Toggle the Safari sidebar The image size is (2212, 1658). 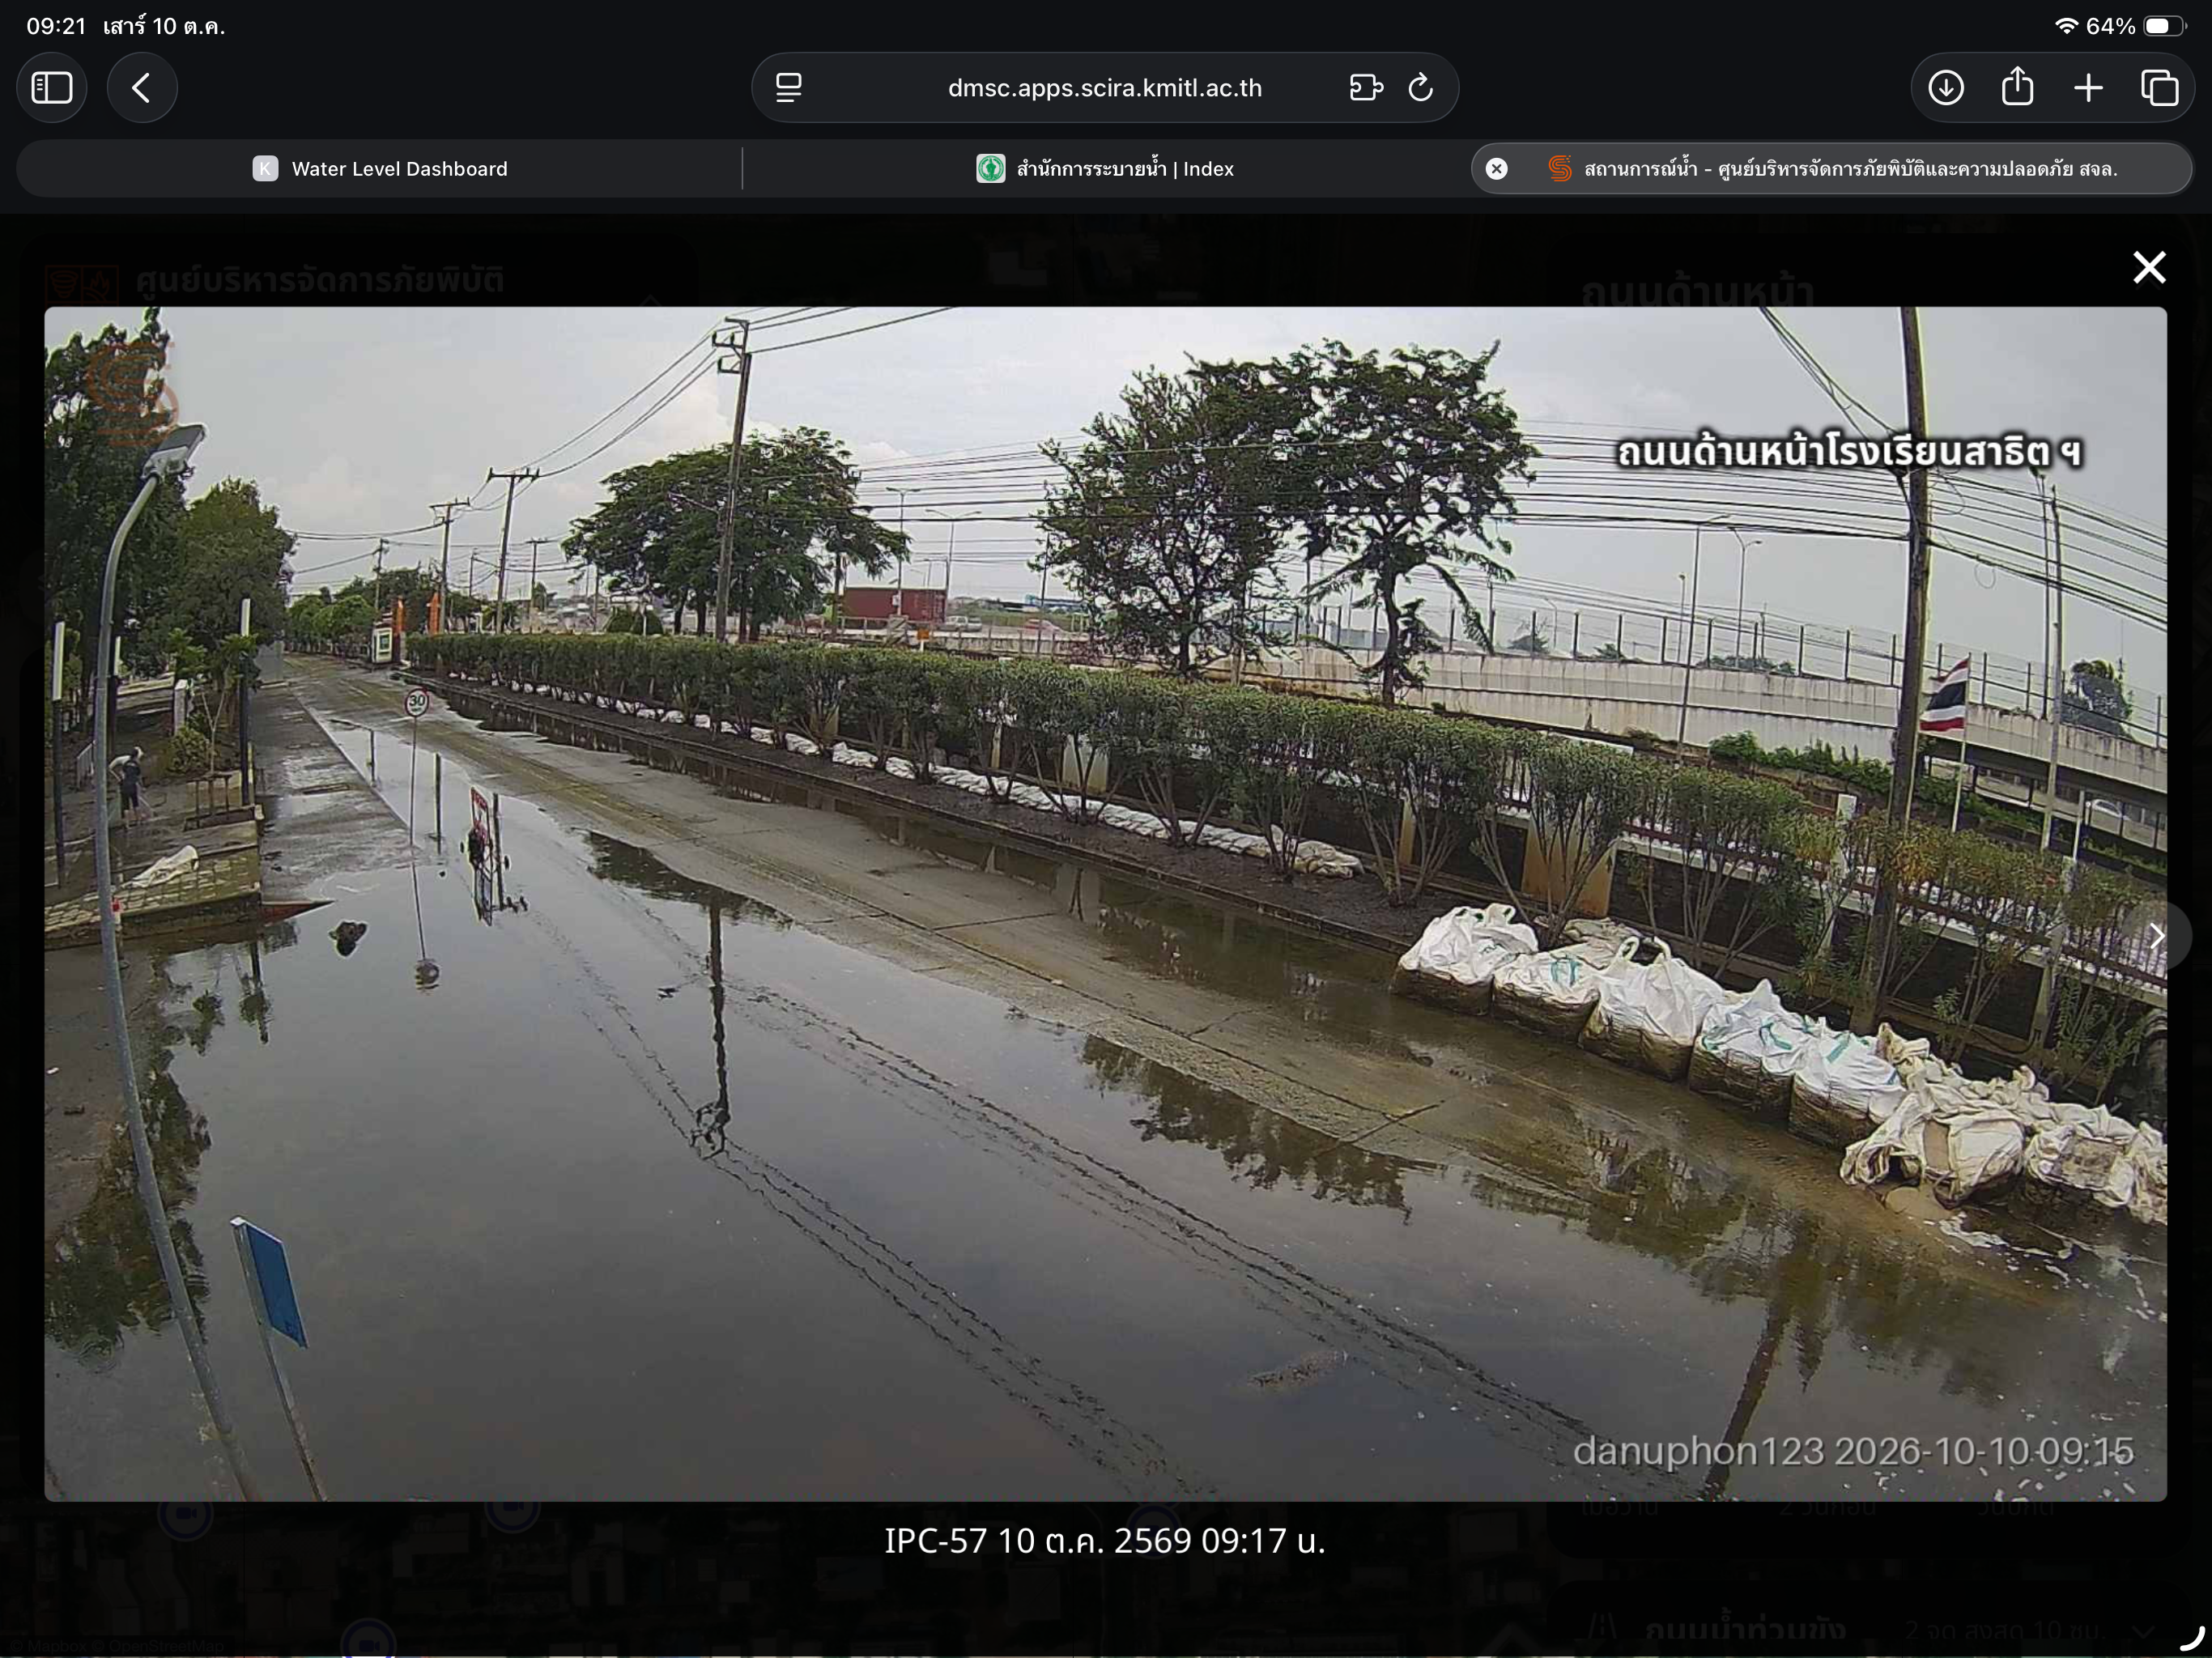click(x=52, y=88)
